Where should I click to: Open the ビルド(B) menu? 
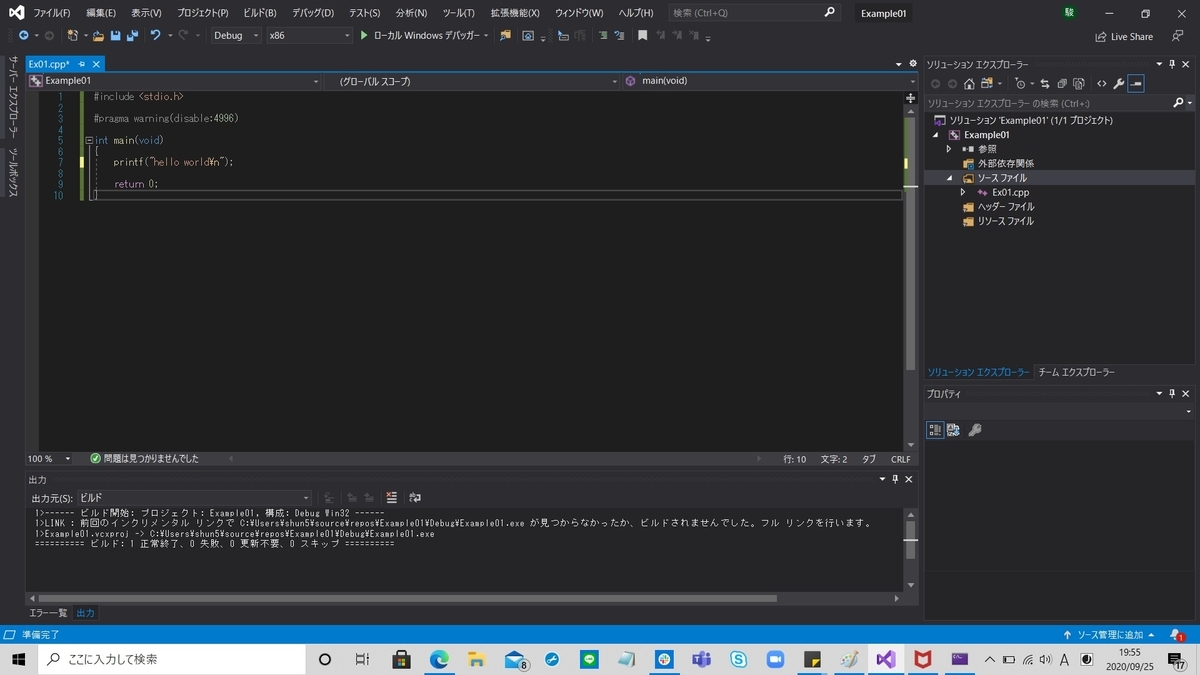(x=260, y=13)
